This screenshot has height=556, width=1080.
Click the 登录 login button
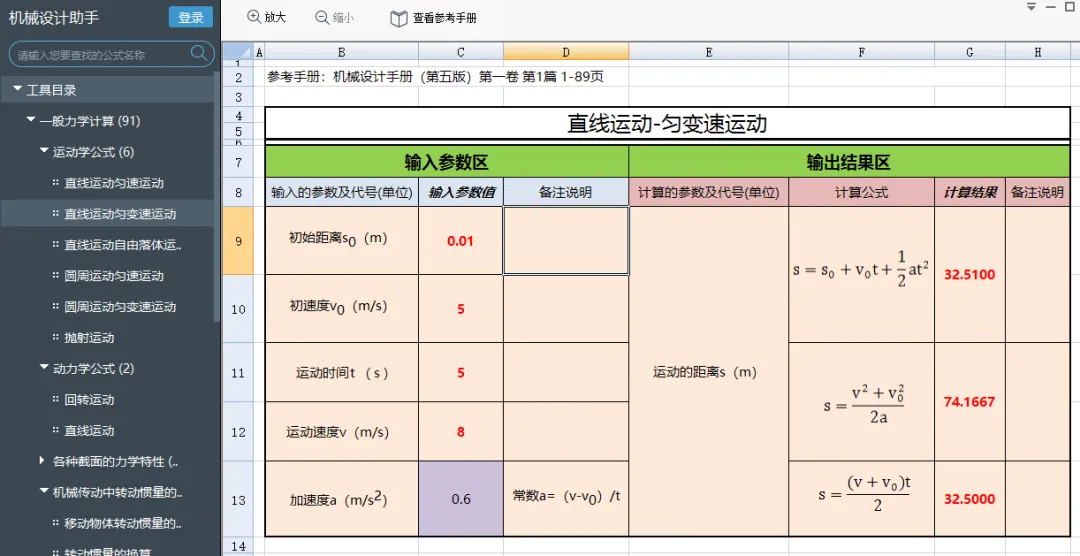pyautogui.click(x=191, y=17)
